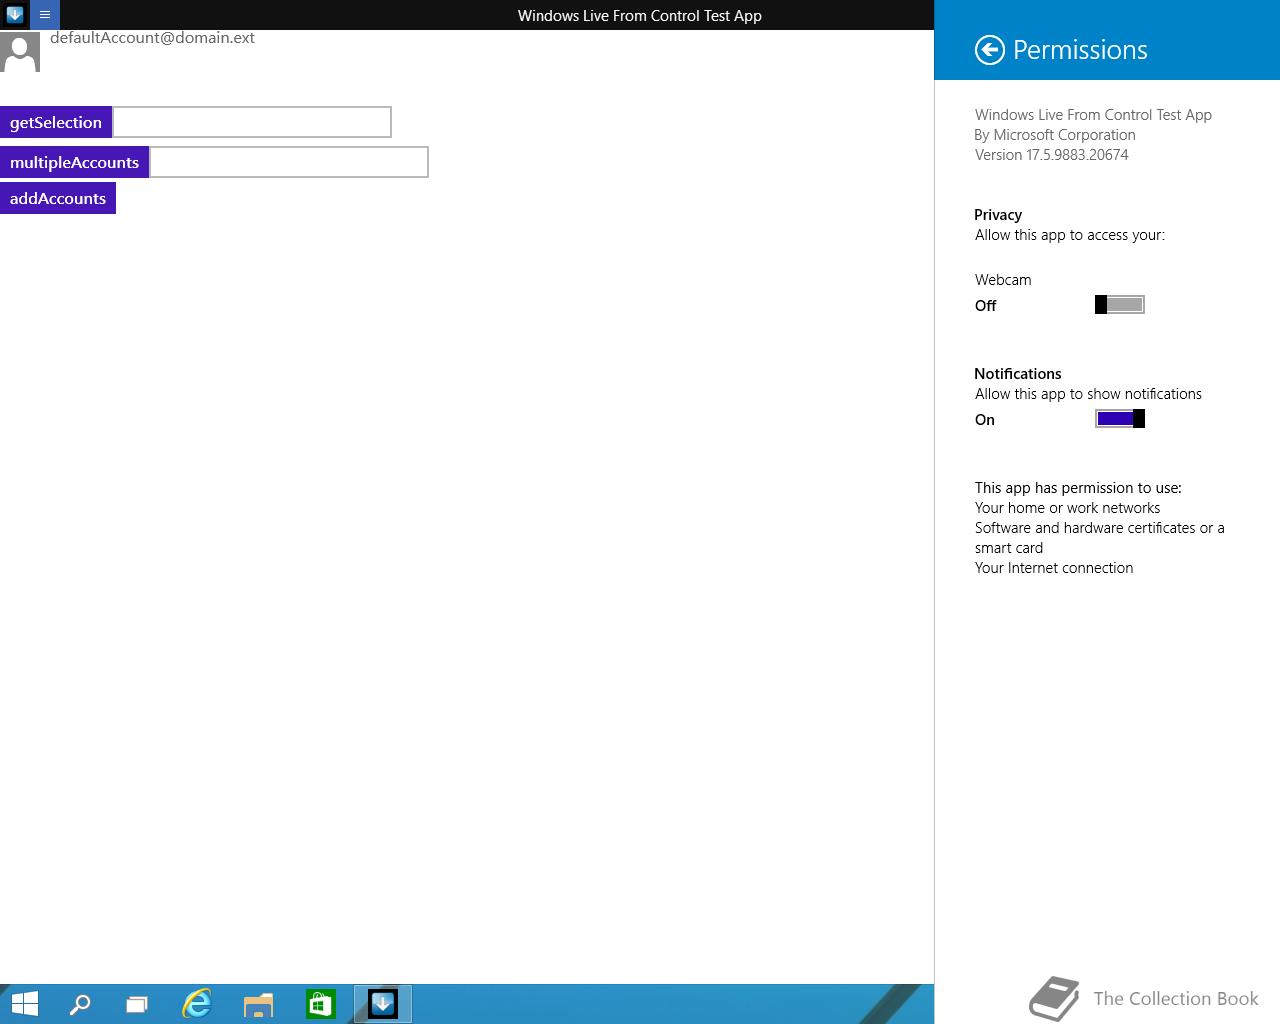The image size is (1280, 1024).
Task: Click defaultAccount@domain.ext email text
Action: coord(152,38)
